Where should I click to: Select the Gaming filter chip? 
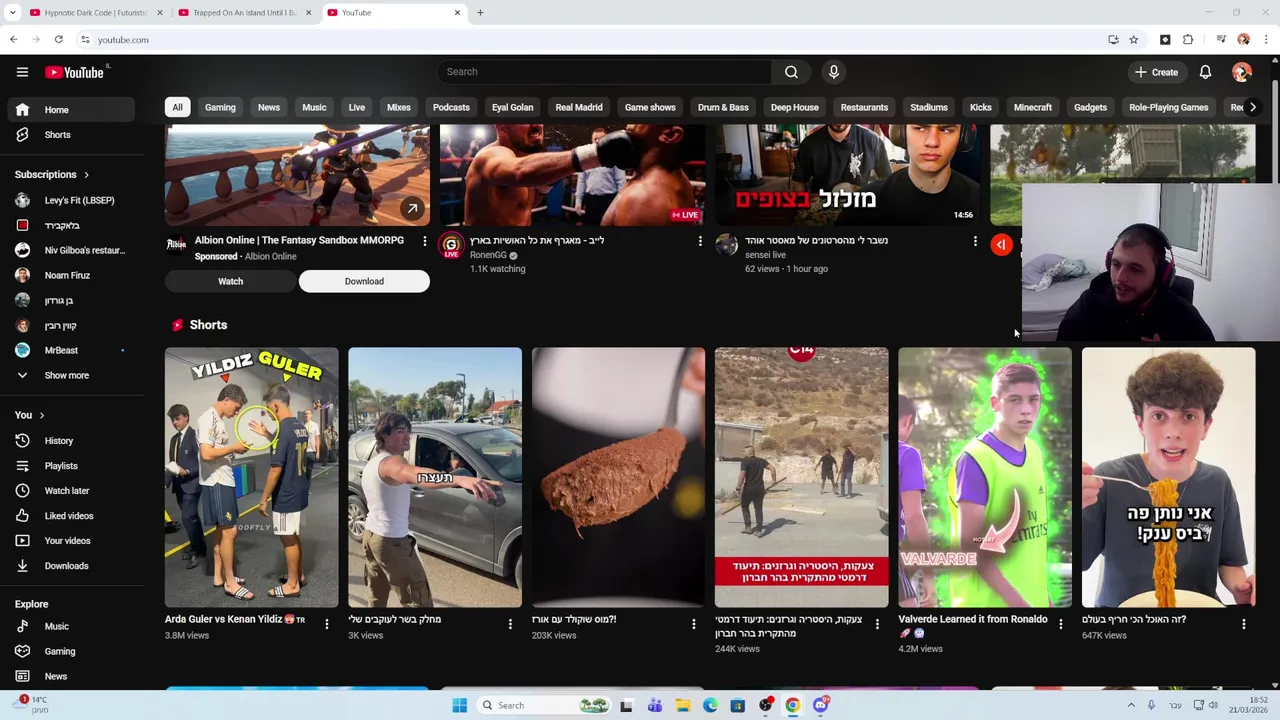coord(220,108)
